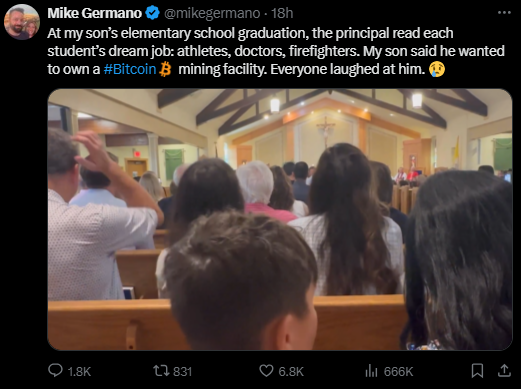Image resolution: width=521 pixels, height=389 pixels.
Task: Repost this tweet via retweet icon
Action: click(161, 371)
